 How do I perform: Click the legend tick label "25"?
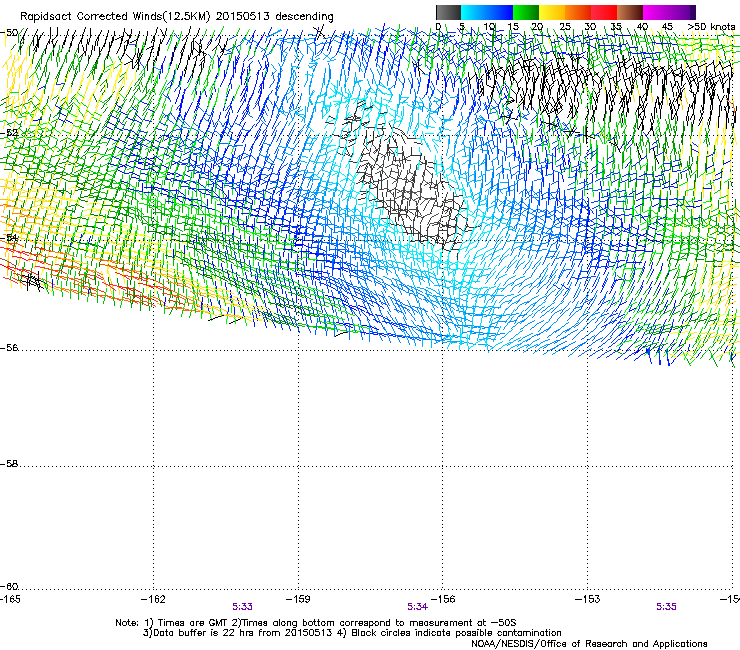(x=564, y=27)
